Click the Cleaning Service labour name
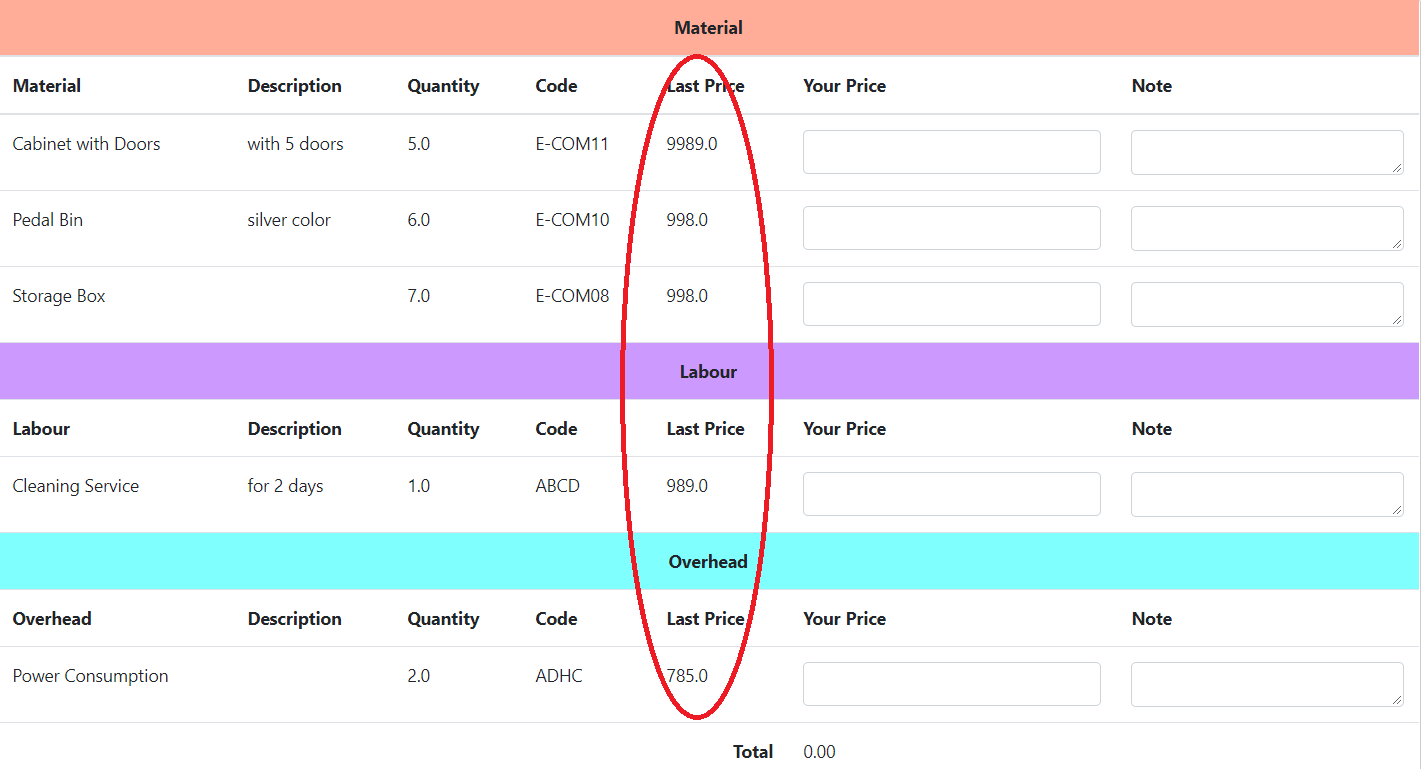1428x774 pixels. pyautogui.click(x=76, y=486)
